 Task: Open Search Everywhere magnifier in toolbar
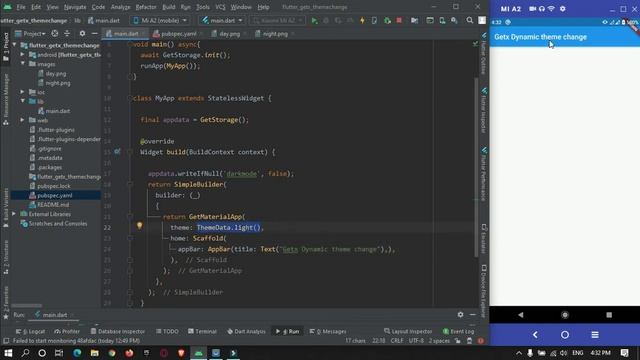click(470, 20)
